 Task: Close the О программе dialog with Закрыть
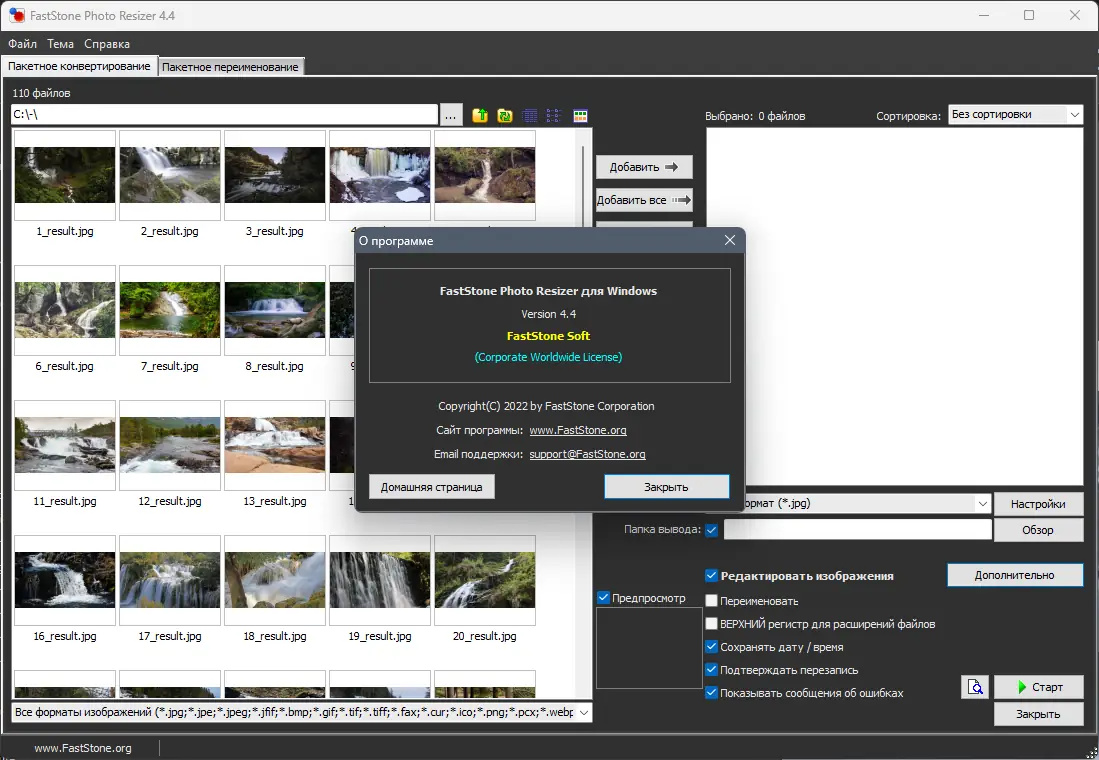tap(666, 486)
